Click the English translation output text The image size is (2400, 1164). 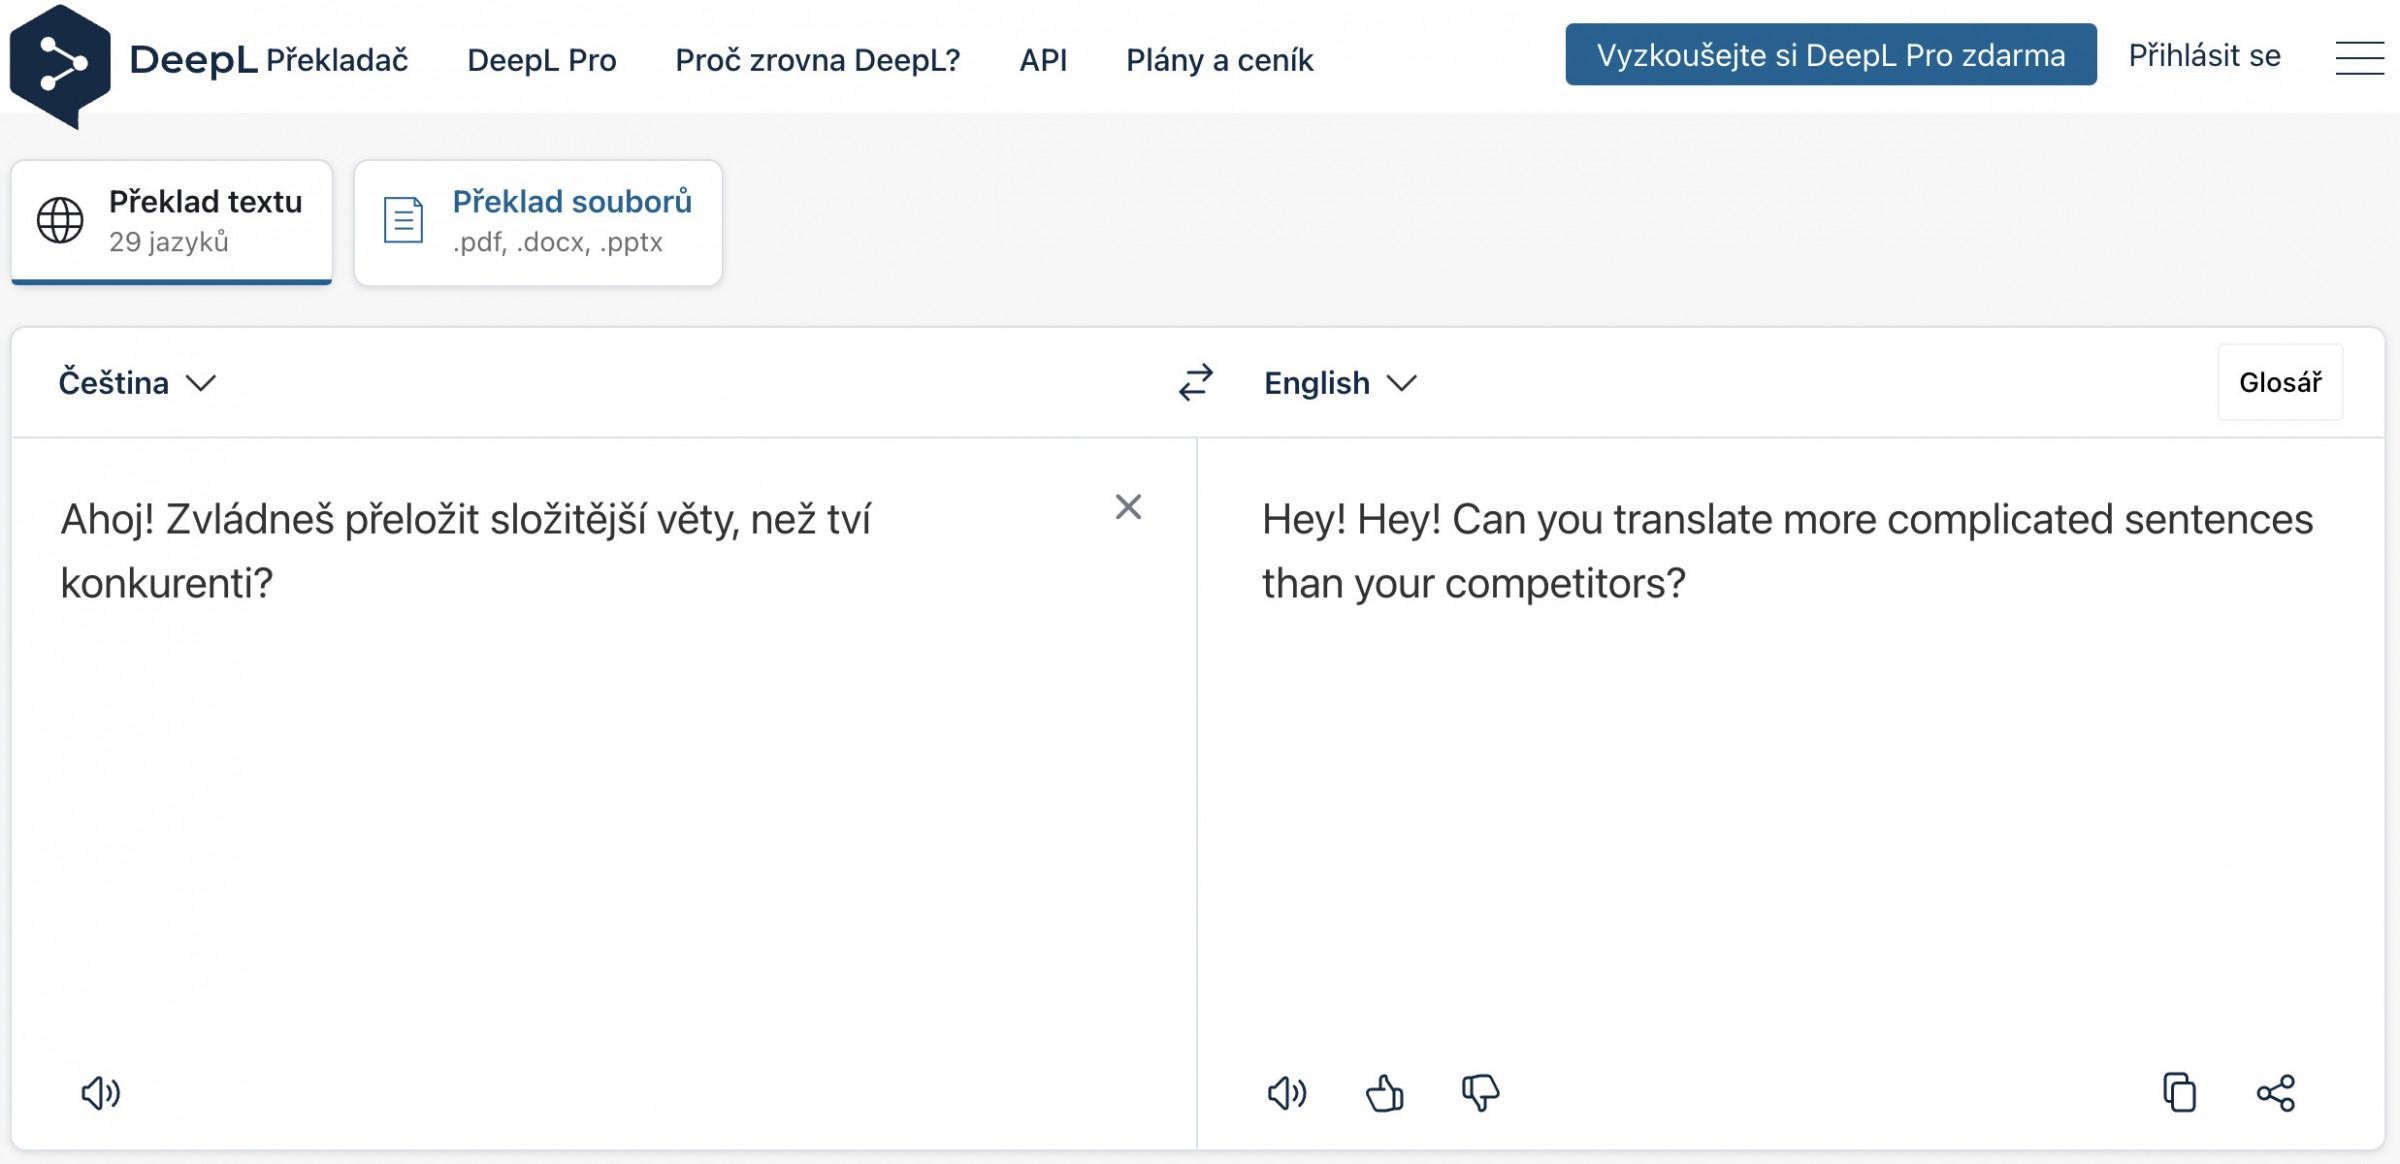tap(1787, 551)
